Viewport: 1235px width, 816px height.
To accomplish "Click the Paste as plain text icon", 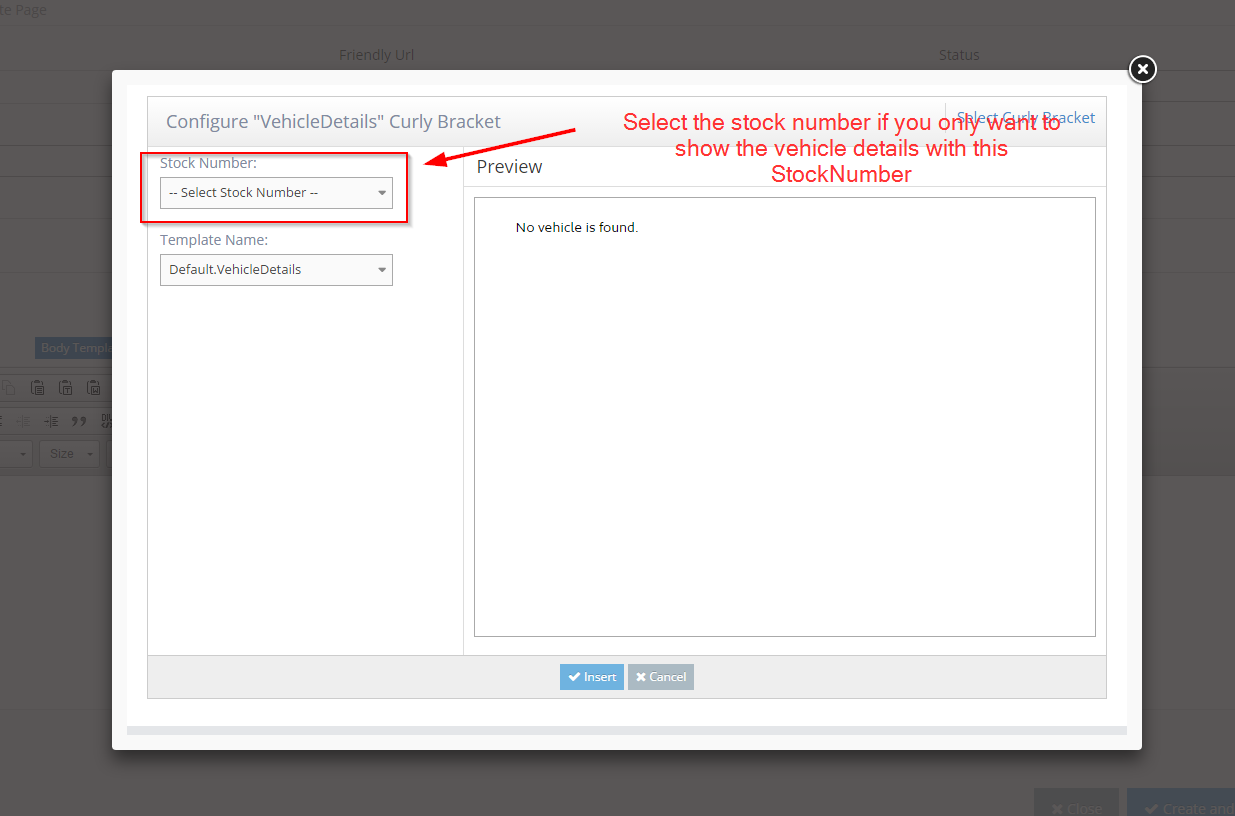I will [x=65, y=388].
